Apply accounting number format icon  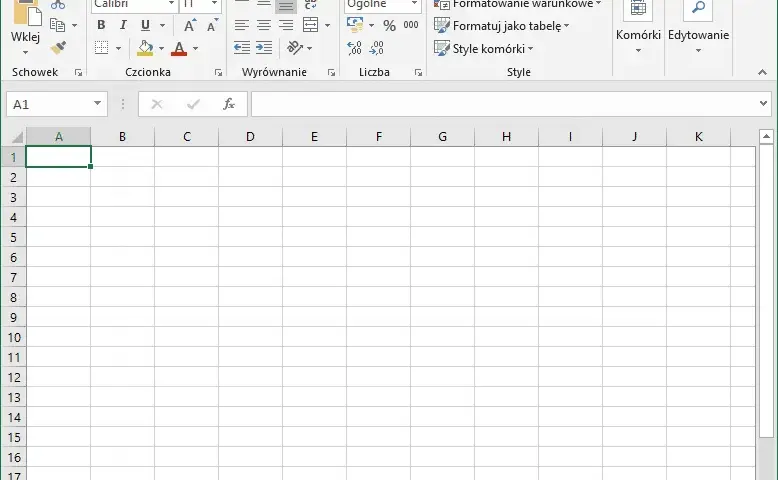[355, 25]
